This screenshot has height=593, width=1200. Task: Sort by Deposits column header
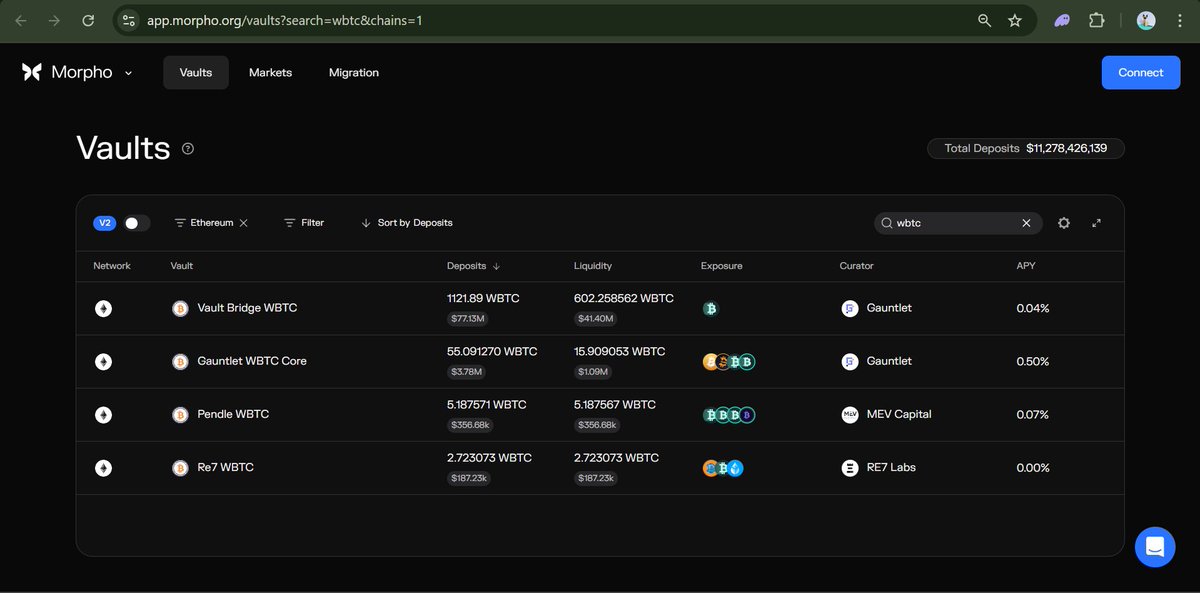coord(474,266)
